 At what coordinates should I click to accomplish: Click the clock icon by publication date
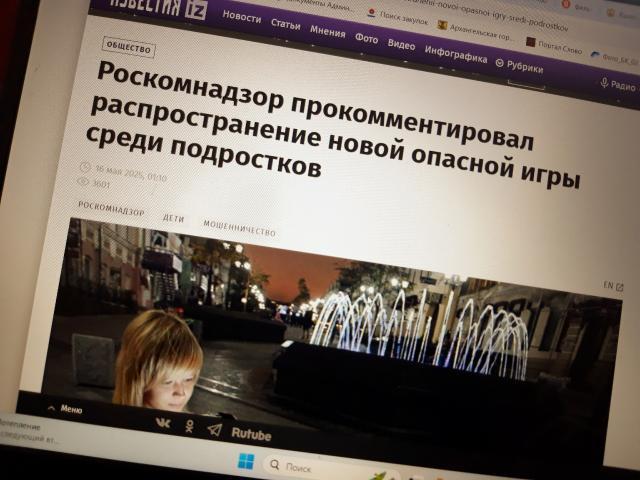pyautogui.click(x=85, y=167)
